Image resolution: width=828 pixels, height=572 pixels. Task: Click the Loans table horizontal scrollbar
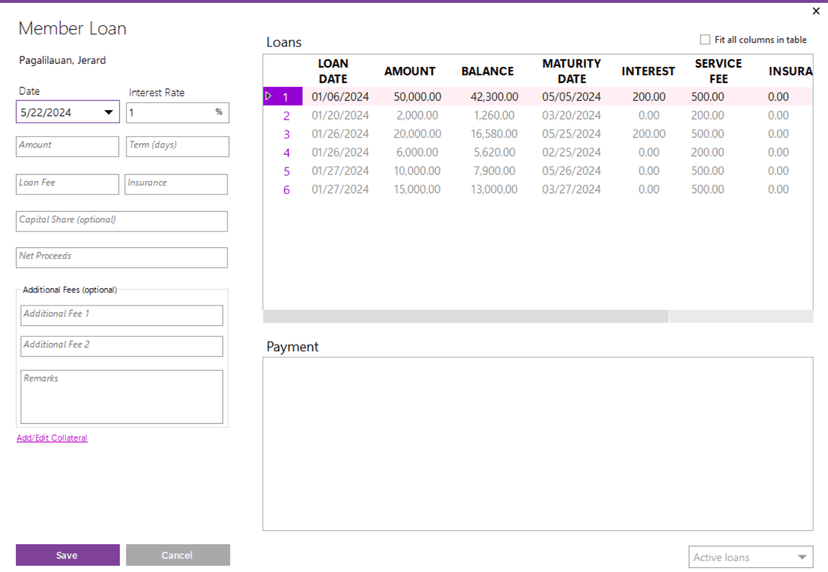point(465,317)
